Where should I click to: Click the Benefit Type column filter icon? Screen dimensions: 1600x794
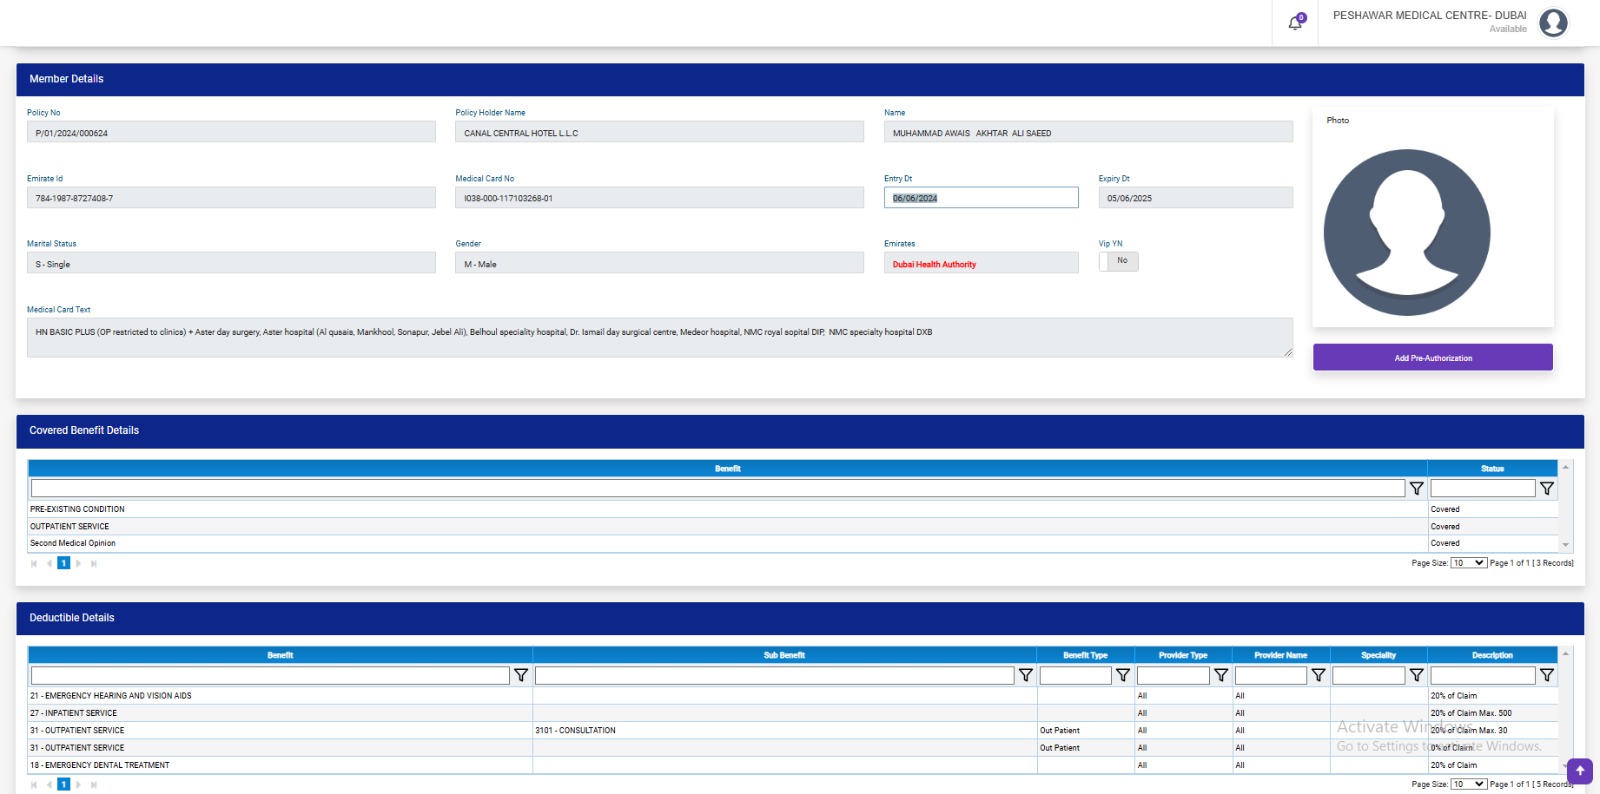(1123, 676)
